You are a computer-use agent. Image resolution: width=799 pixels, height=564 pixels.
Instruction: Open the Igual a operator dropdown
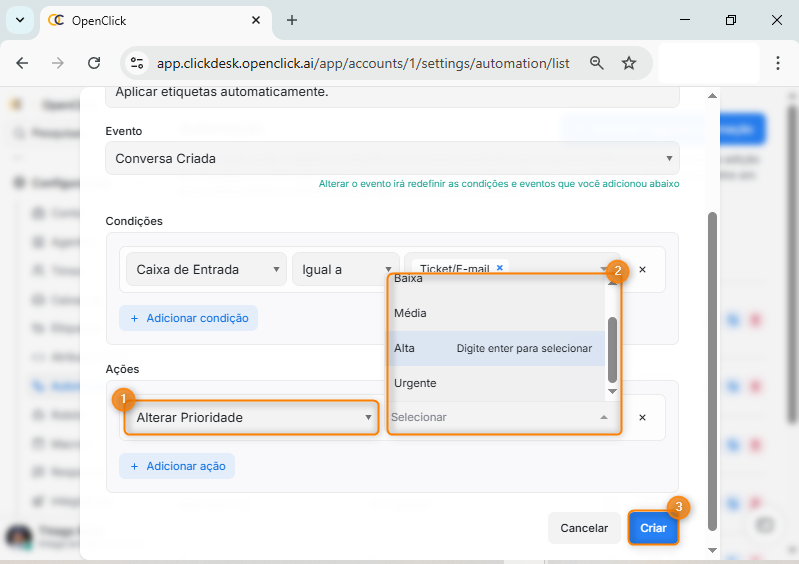click(x=345, y=269)
